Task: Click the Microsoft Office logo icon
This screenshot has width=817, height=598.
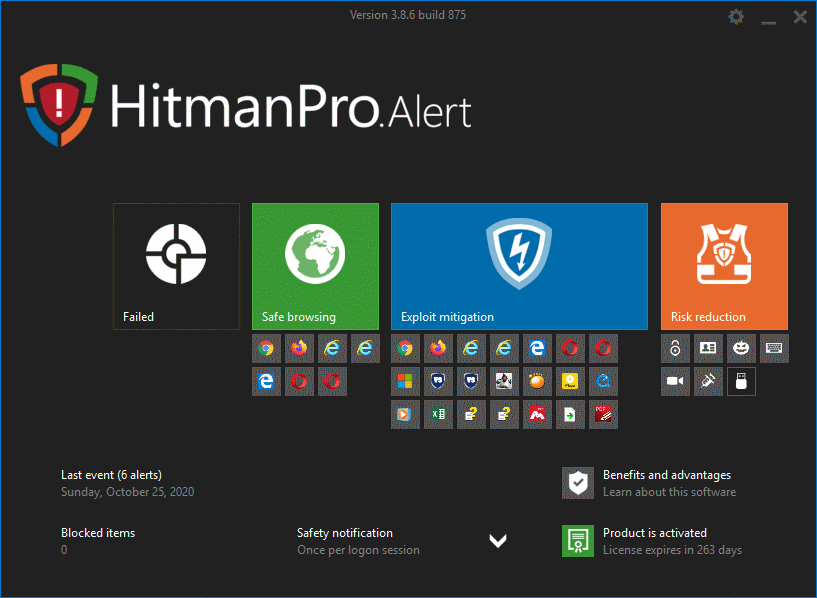Action: pos(405,382)
